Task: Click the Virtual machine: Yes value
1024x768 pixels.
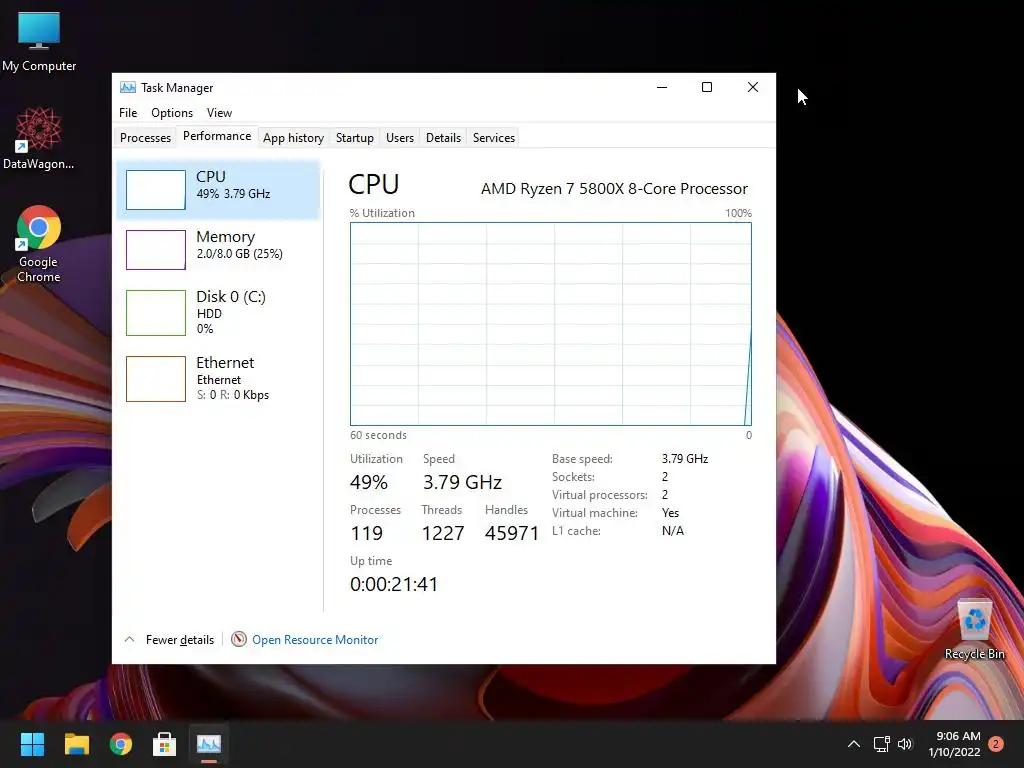Action: click(x=670, y=513)
